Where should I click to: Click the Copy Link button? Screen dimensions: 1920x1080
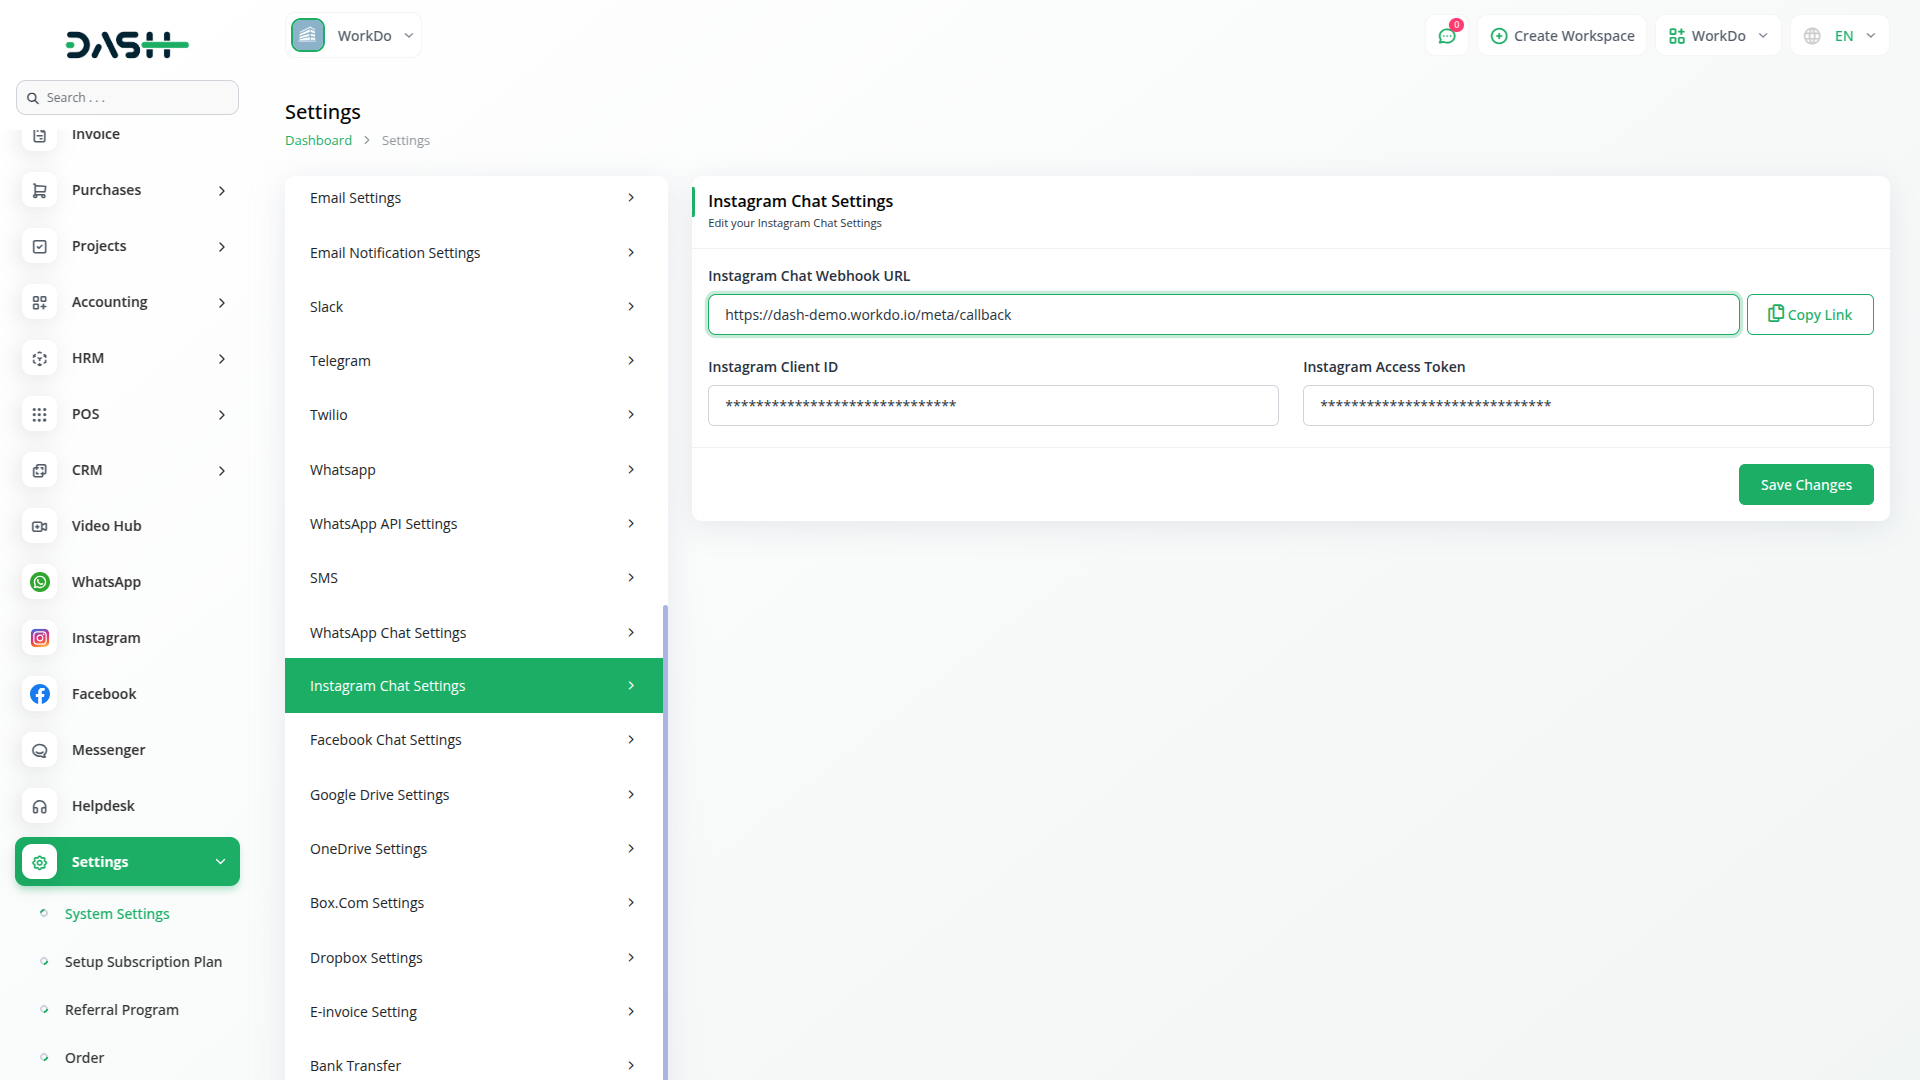[x=1809, y=315]
